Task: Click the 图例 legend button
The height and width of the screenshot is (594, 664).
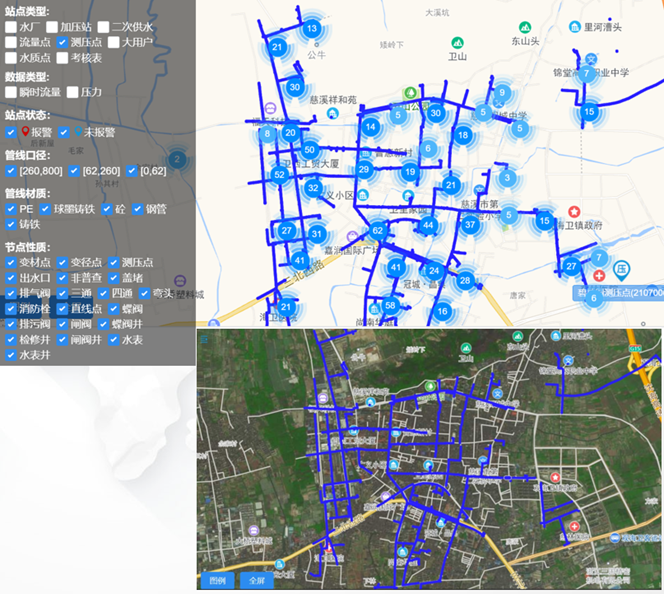Action: [217, 580]
